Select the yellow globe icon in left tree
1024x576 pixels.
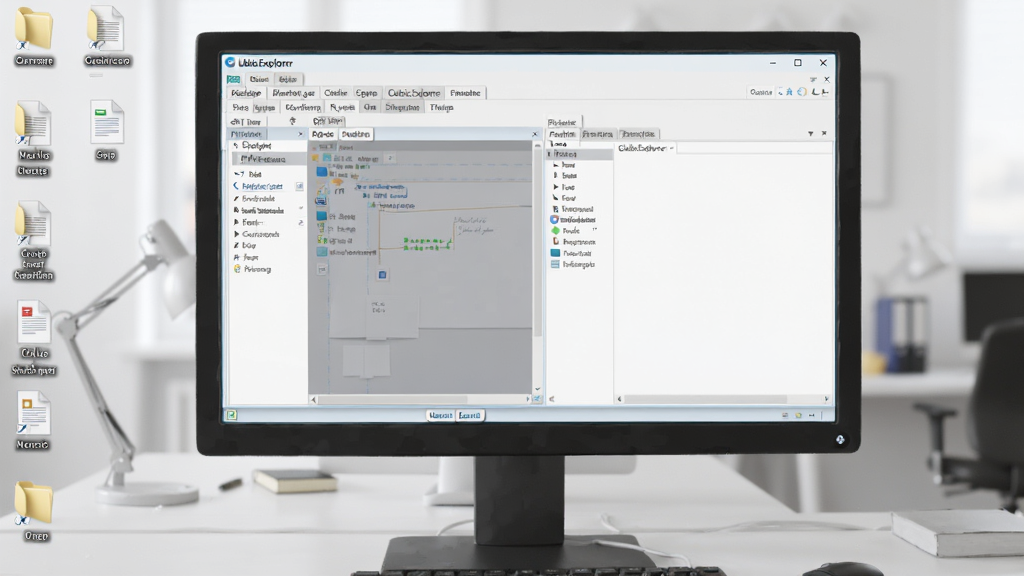tap(237, 269)
